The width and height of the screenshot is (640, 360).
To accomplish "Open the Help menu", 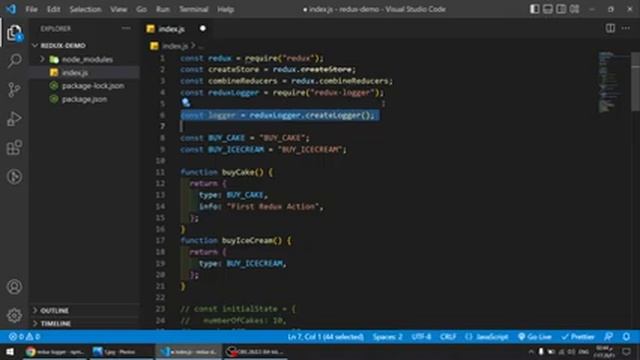I will click(225, 9).
